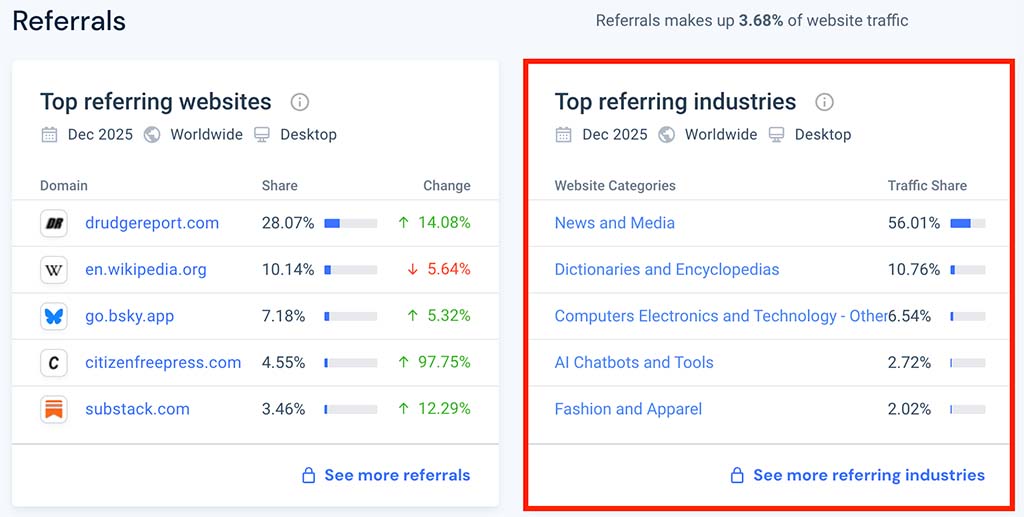The width and height of the screenshot is (1024, 517).
Task: Click lock icon next to See more referring industries
Action: coord(737,475)
